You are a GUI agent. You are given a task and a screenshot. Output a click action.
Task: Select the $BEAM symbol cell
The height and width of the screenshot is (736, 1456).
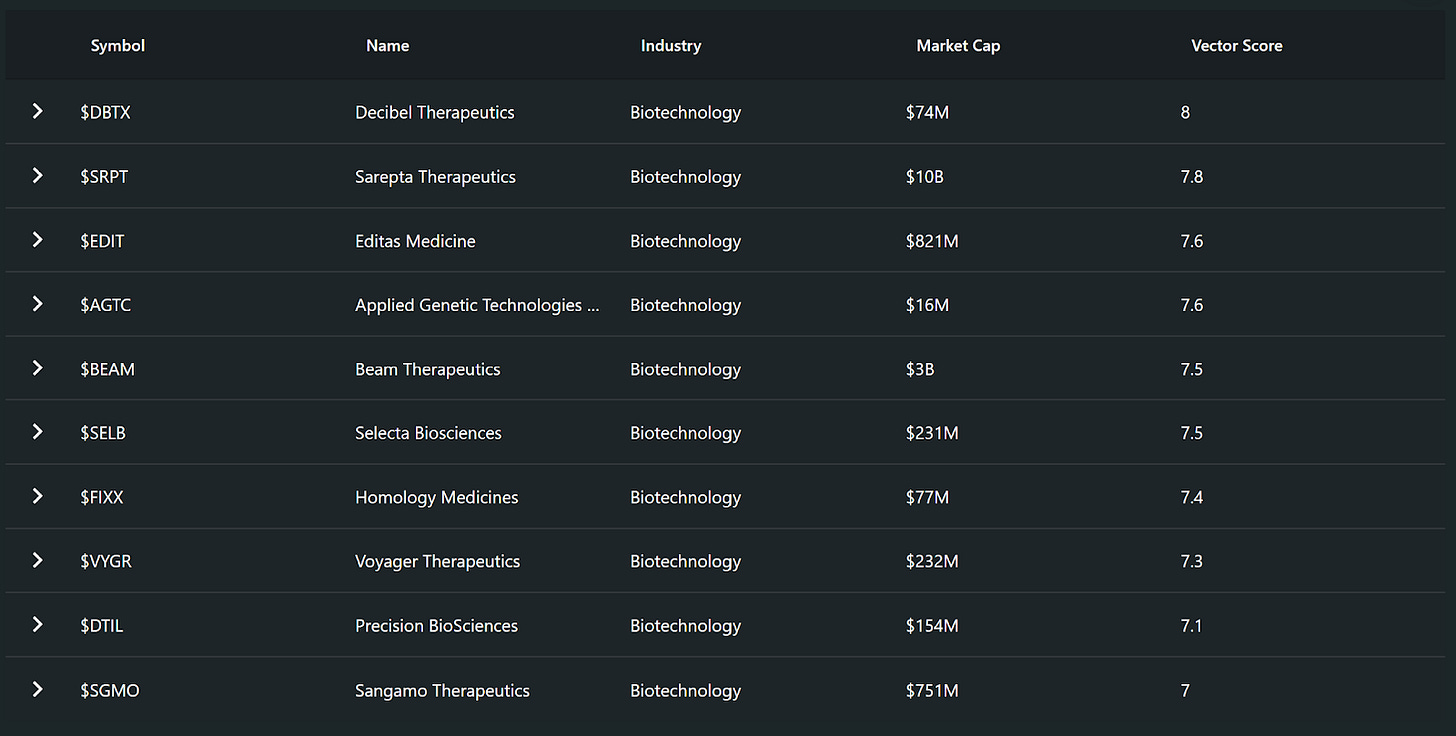click(107, 369)
